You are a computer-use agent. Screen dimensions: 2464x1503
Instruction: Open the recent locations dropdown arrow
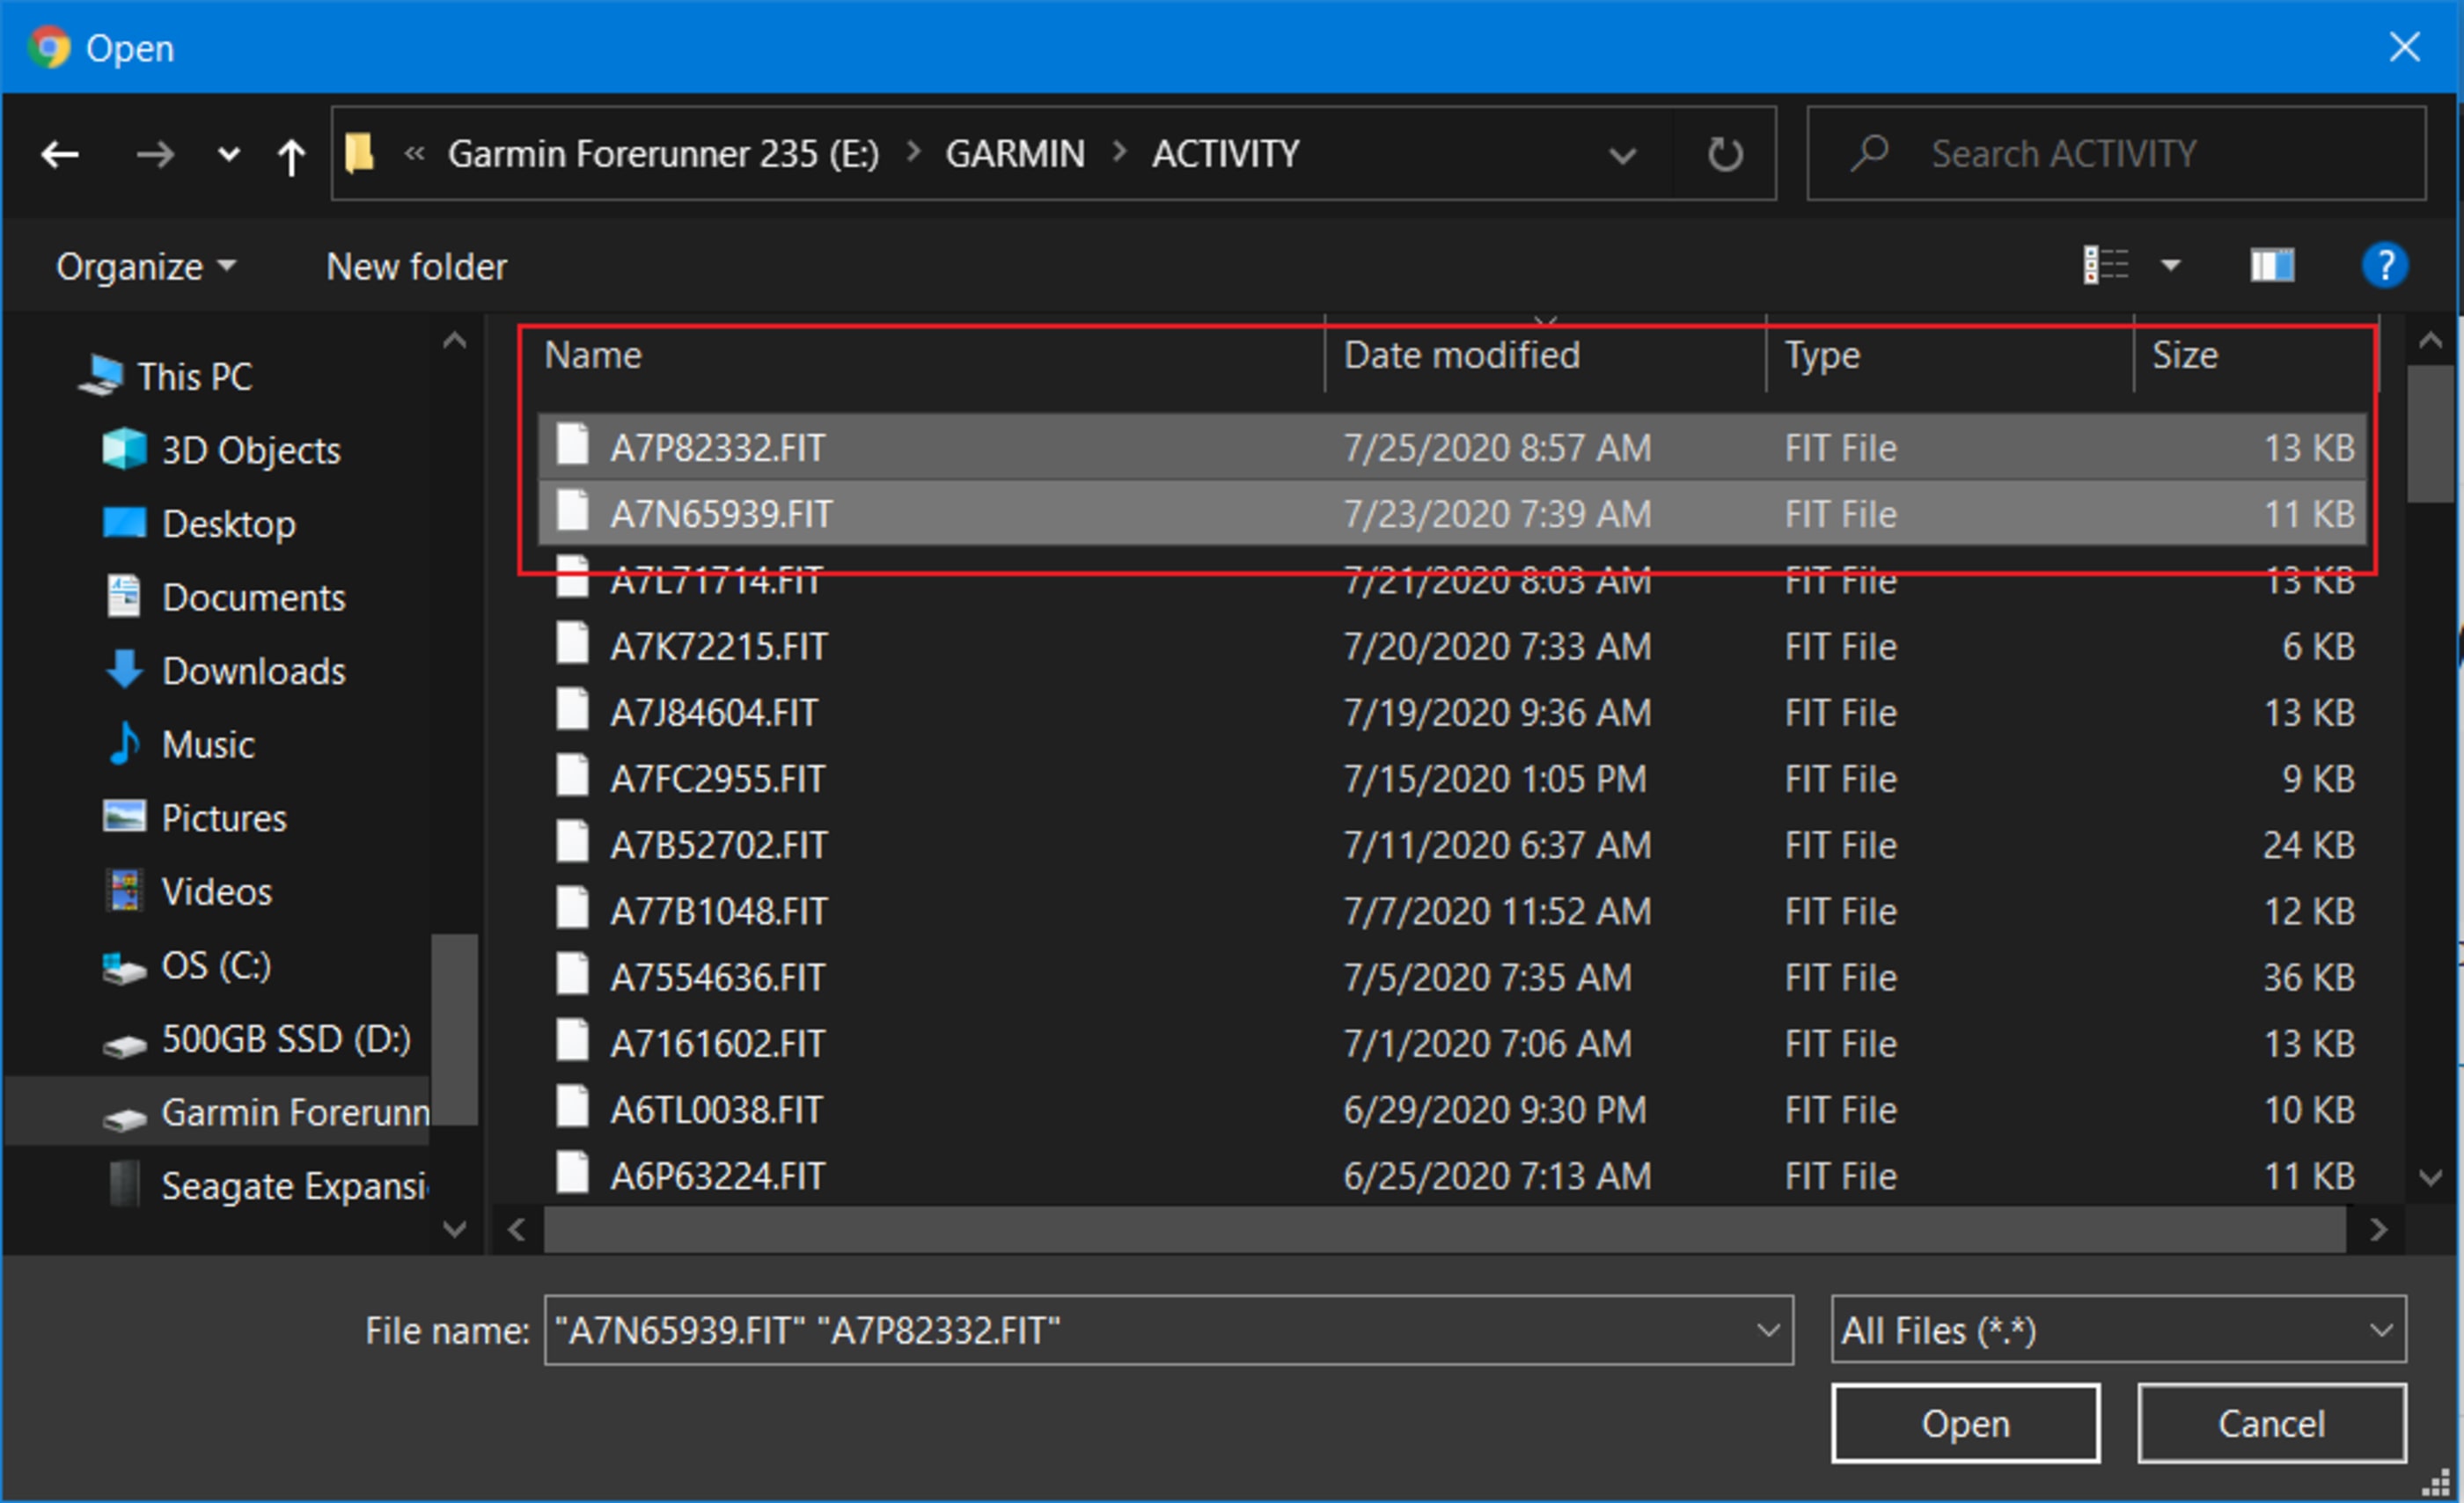point(229,154)
